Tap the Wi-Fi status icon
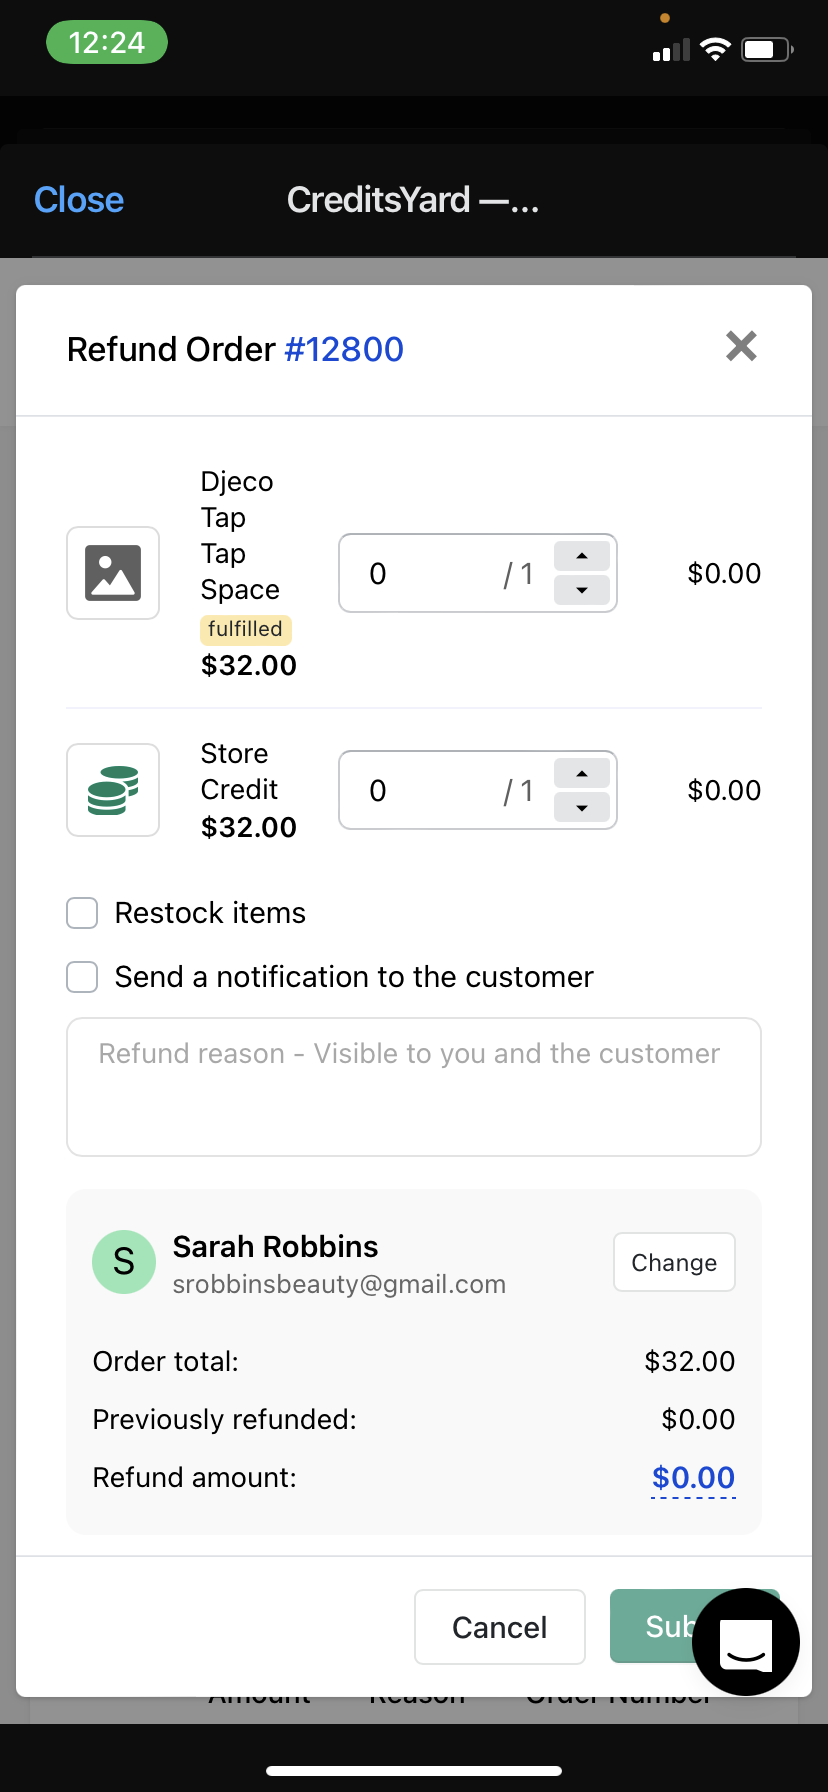 (715, 49)
